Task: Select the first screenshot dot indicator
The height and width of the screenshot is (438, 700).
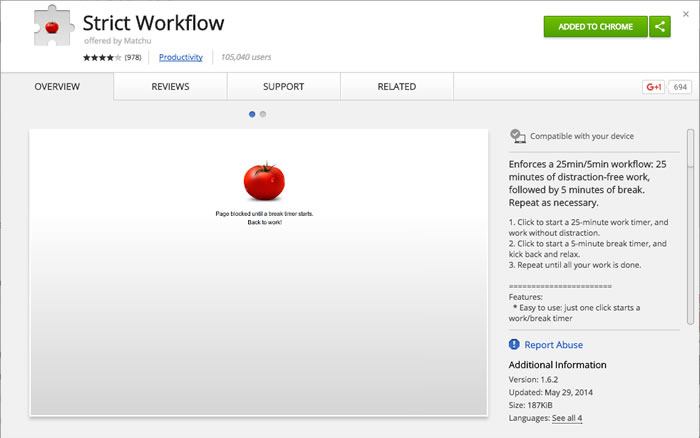Action: pos(252,114)
